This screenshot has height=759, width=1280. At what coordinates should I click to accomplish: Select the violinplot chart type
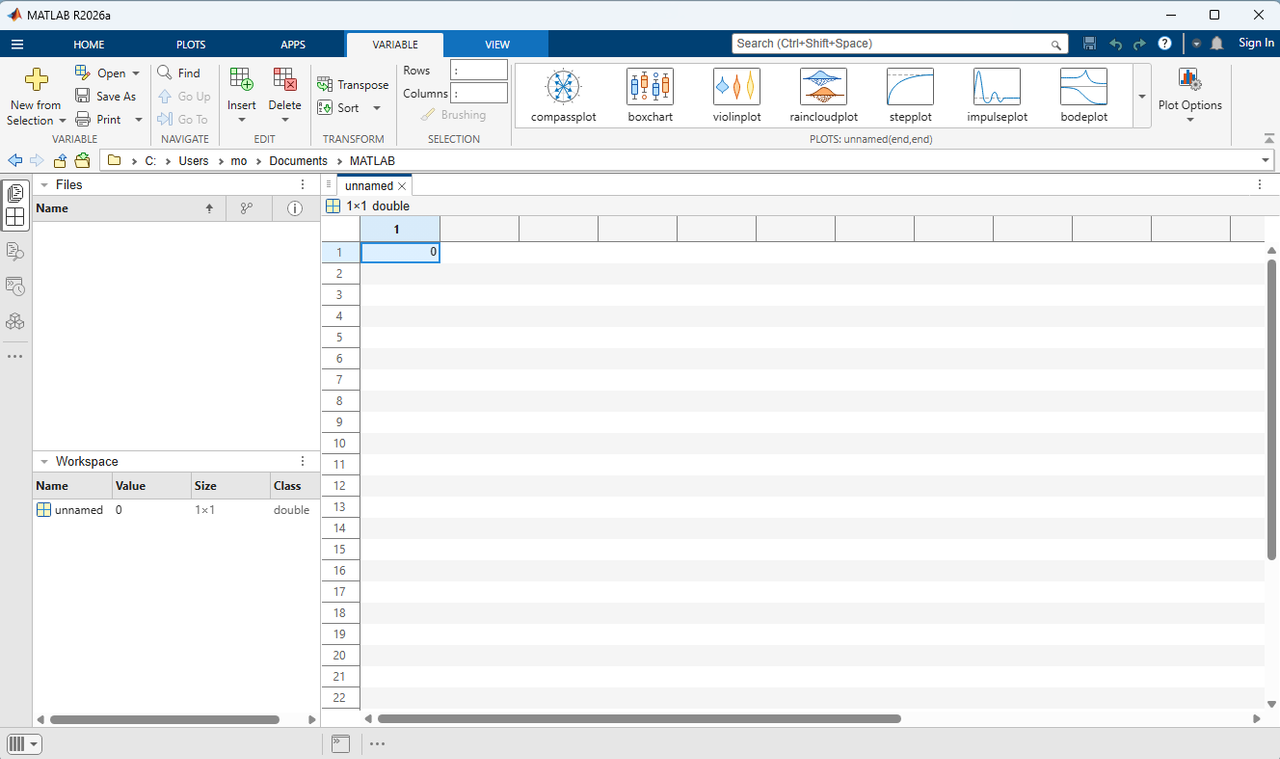click(737, 96)
